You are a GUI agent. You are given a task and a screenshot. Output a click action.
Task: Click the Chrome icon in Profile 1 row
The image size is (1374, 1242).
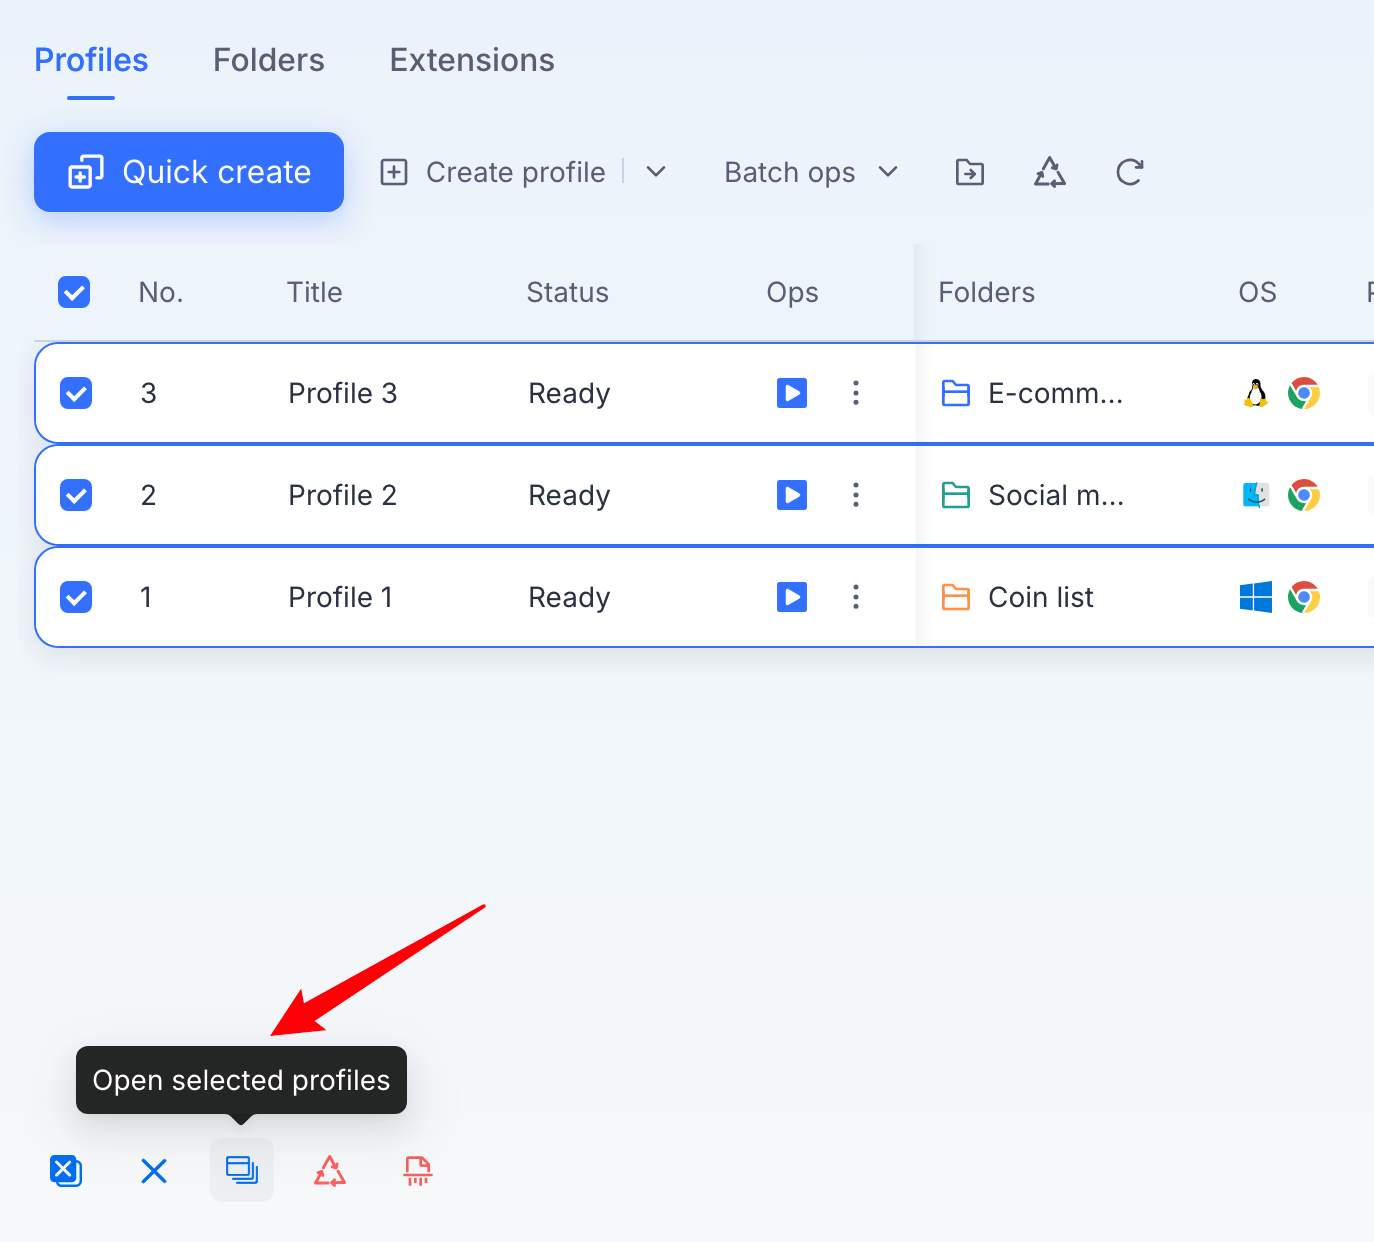point(1304,597)
